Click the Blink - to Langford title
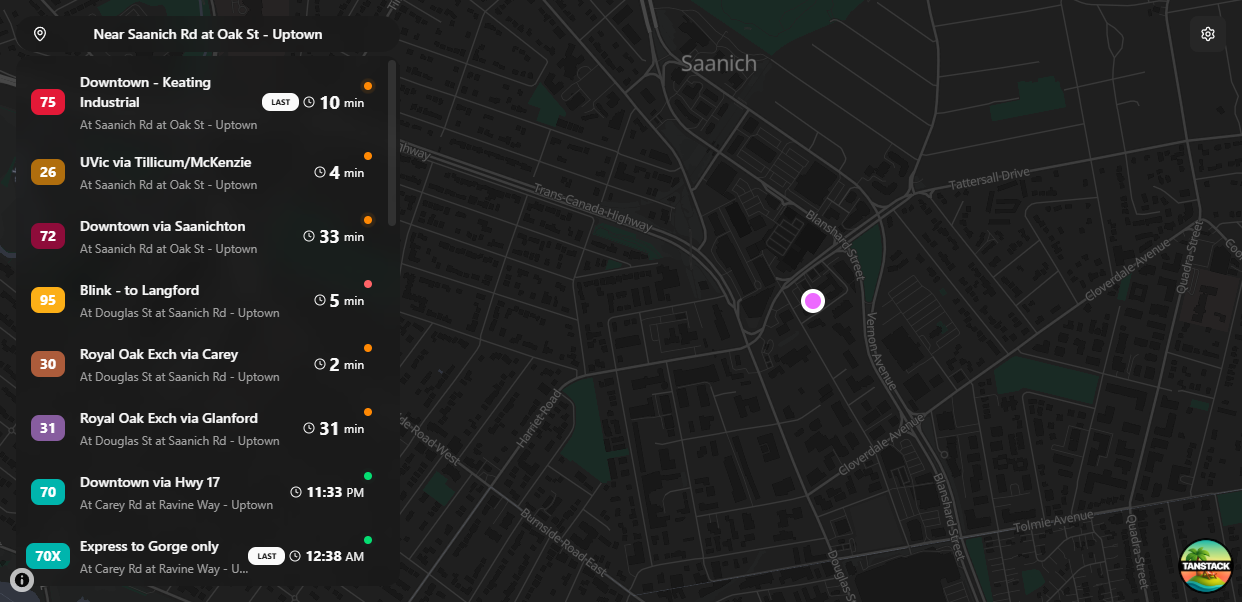 click(140, 291)
